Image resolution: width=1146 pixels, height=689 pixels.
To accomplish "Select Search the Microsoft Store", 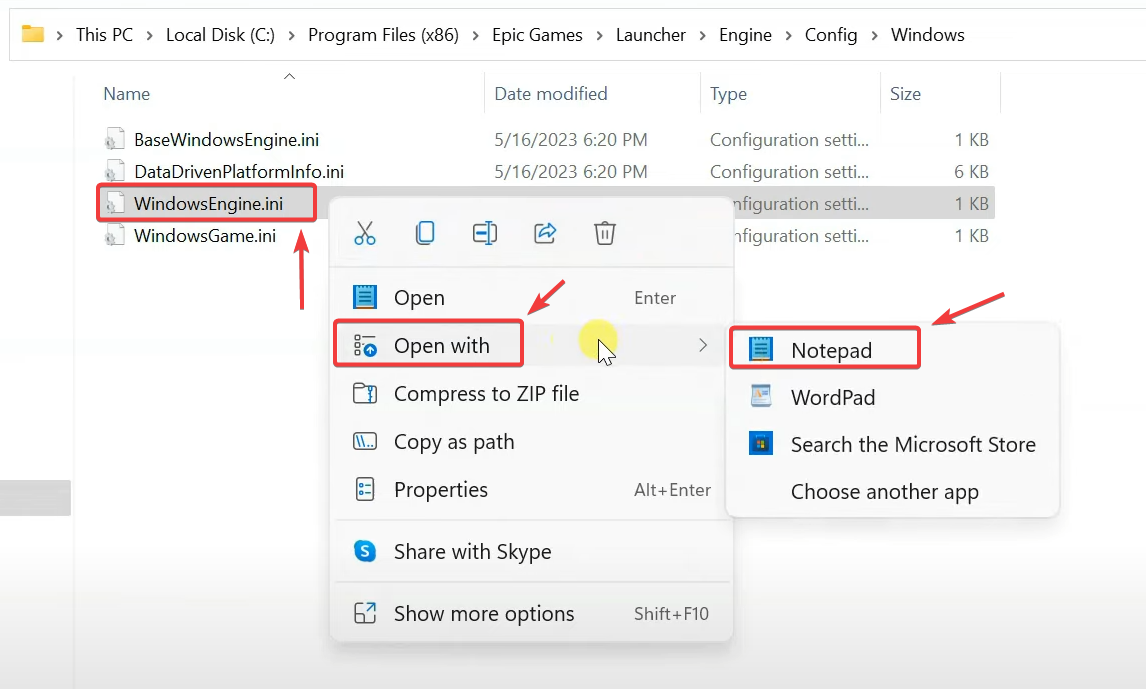I will point(893,444).
